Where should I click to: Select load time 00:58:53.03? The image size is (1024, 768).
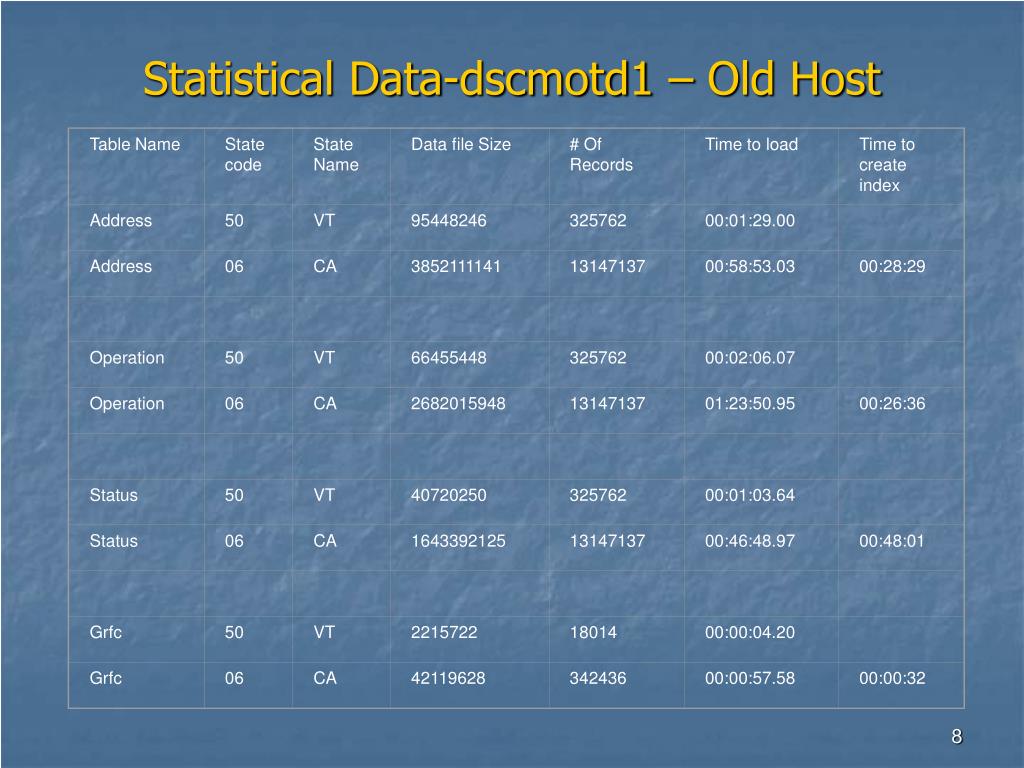pyautogui.click(x=750, y=266)
